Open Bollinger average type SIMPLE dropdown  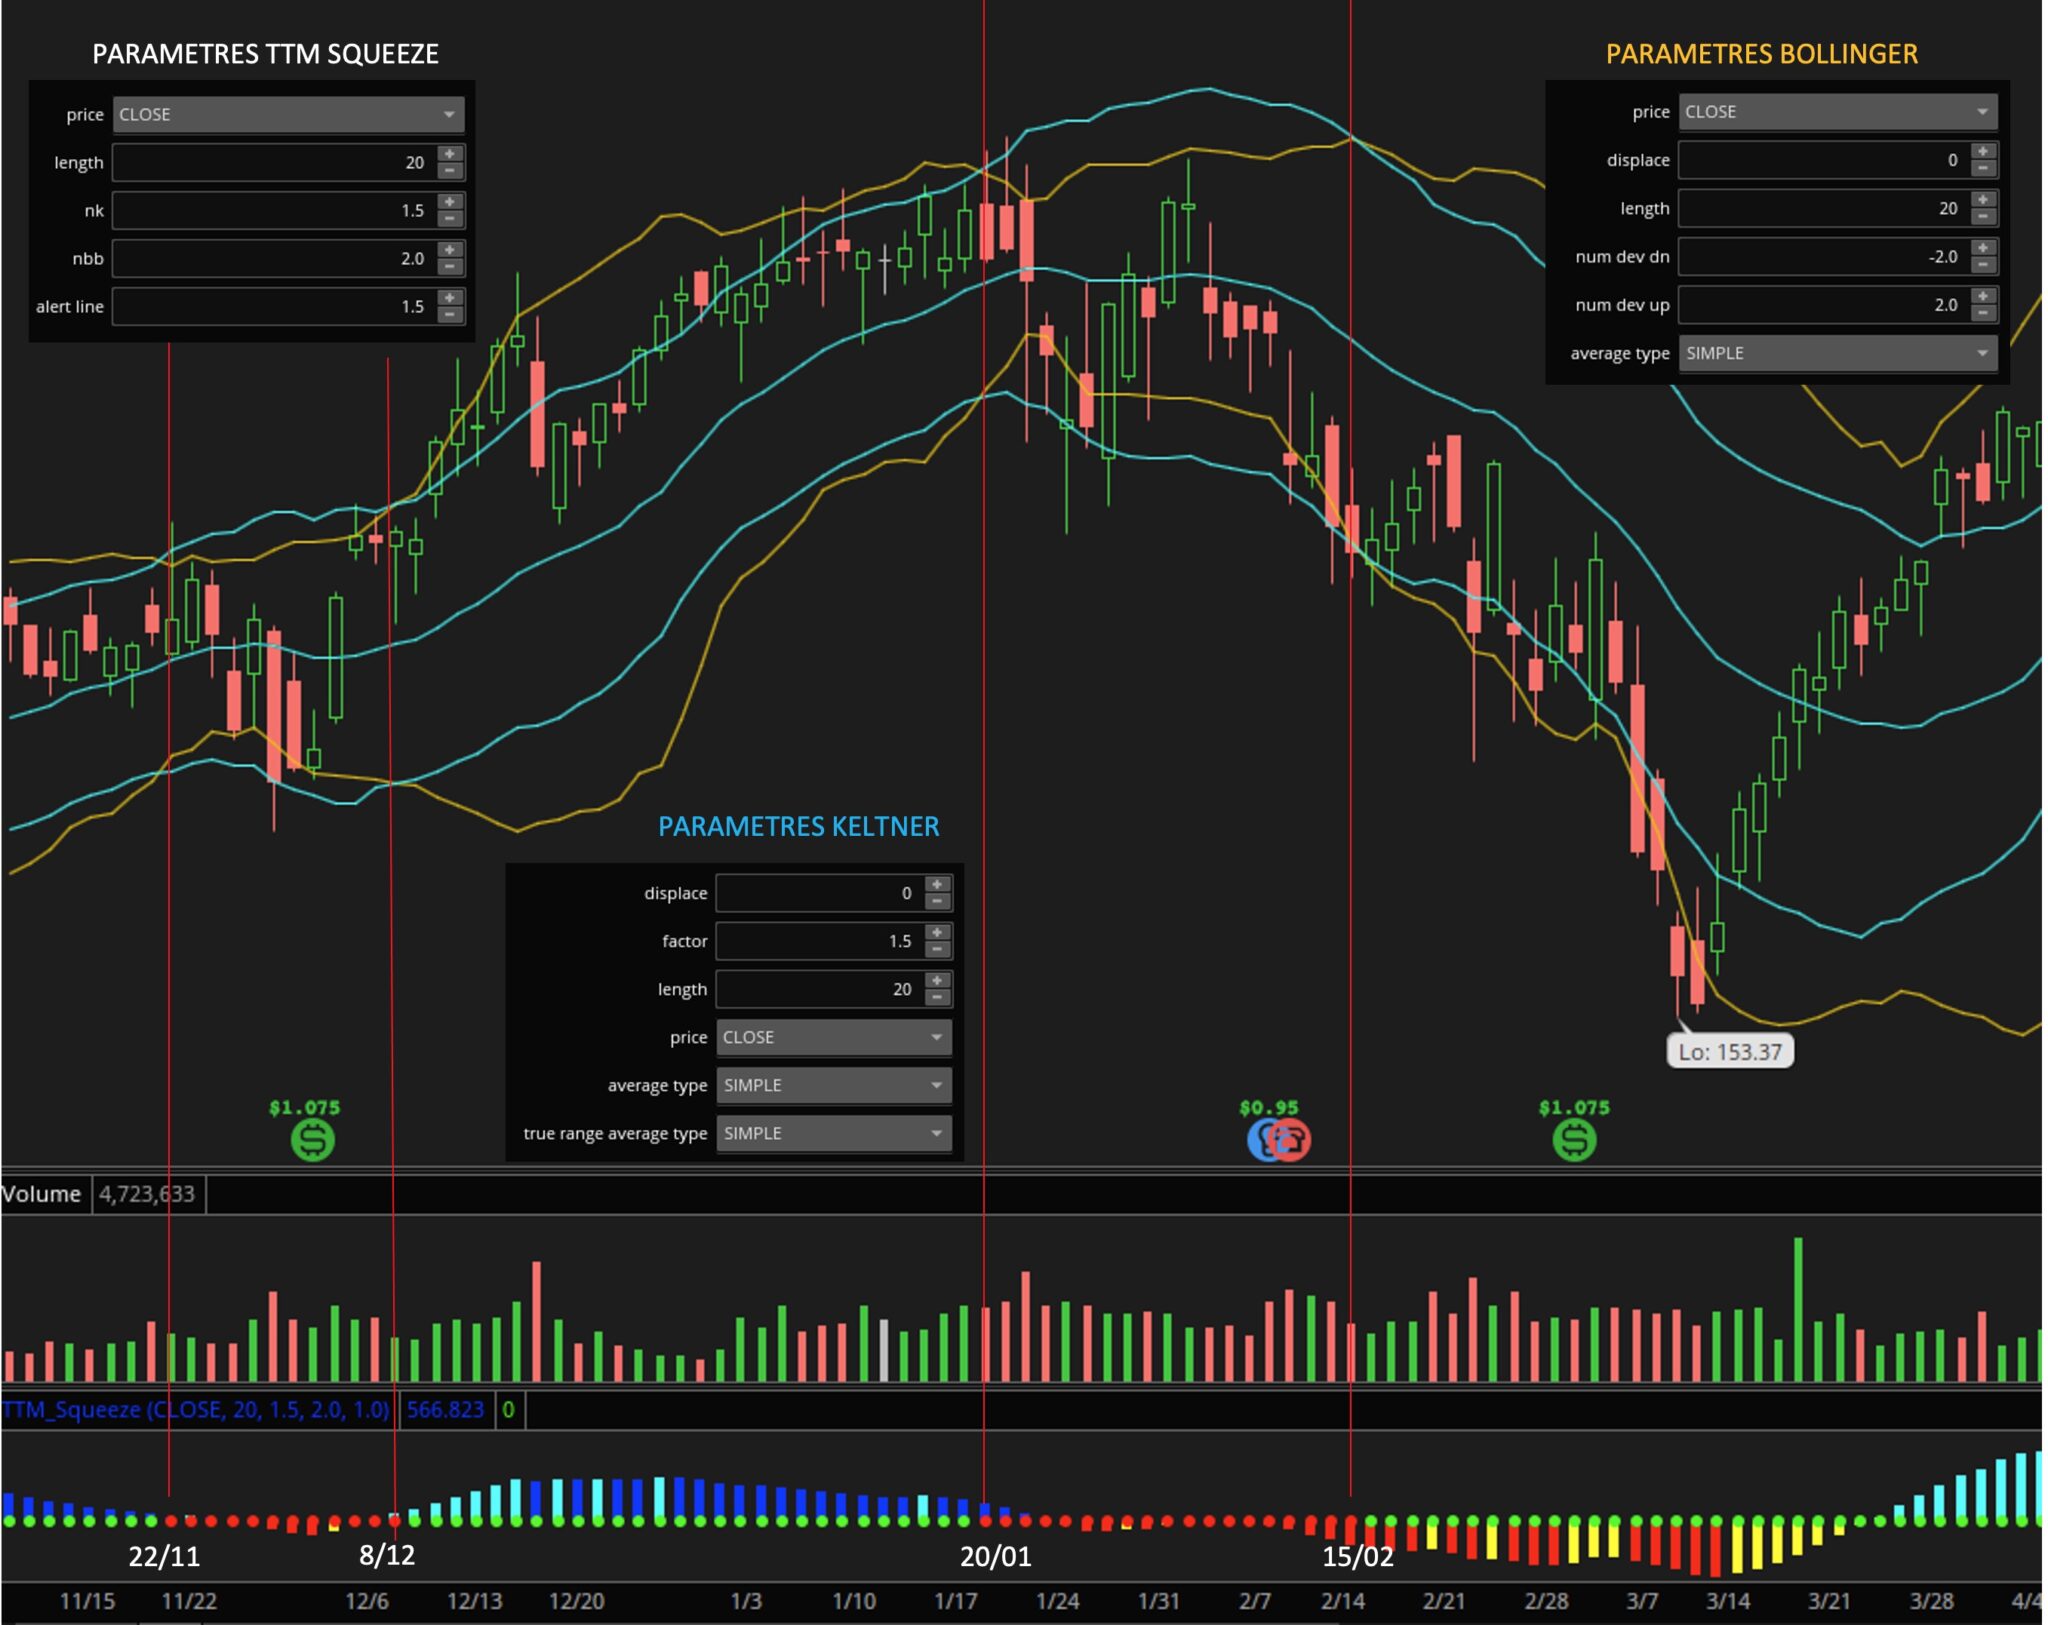point(1837,353)
